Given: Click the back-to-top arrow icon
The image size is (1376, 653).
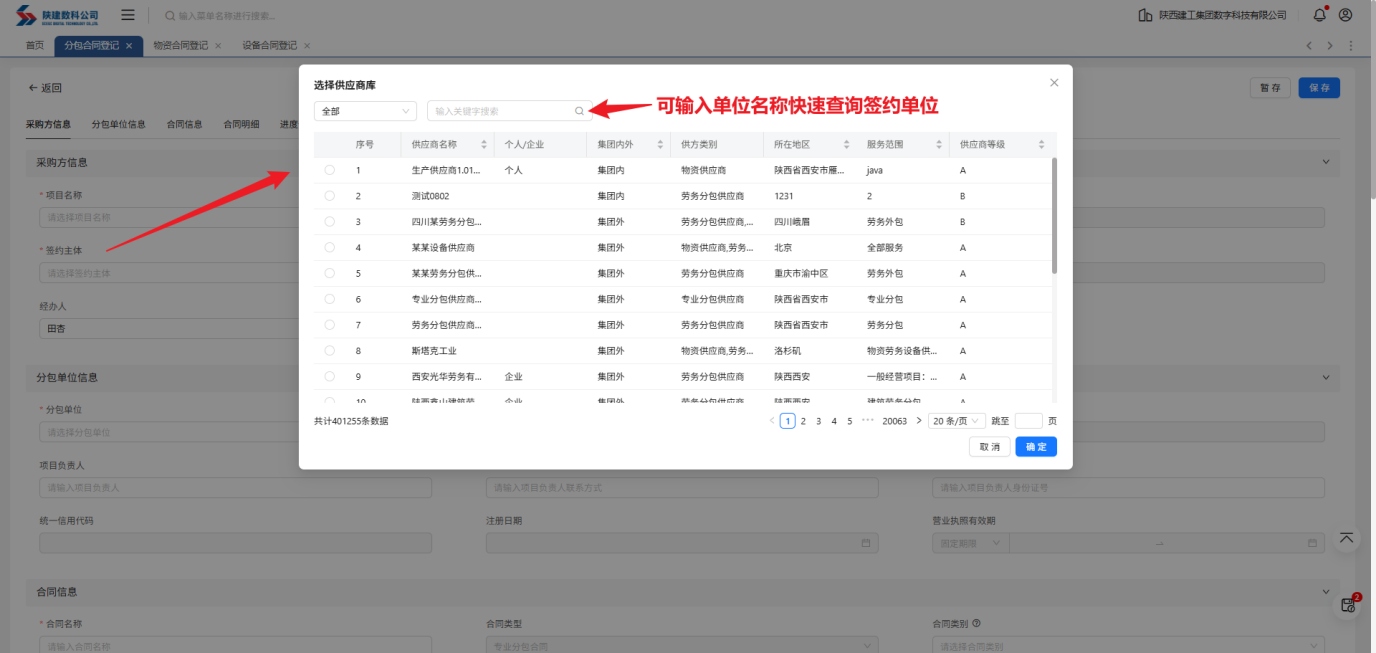Looking at the screenshot, I should 1347,538.
